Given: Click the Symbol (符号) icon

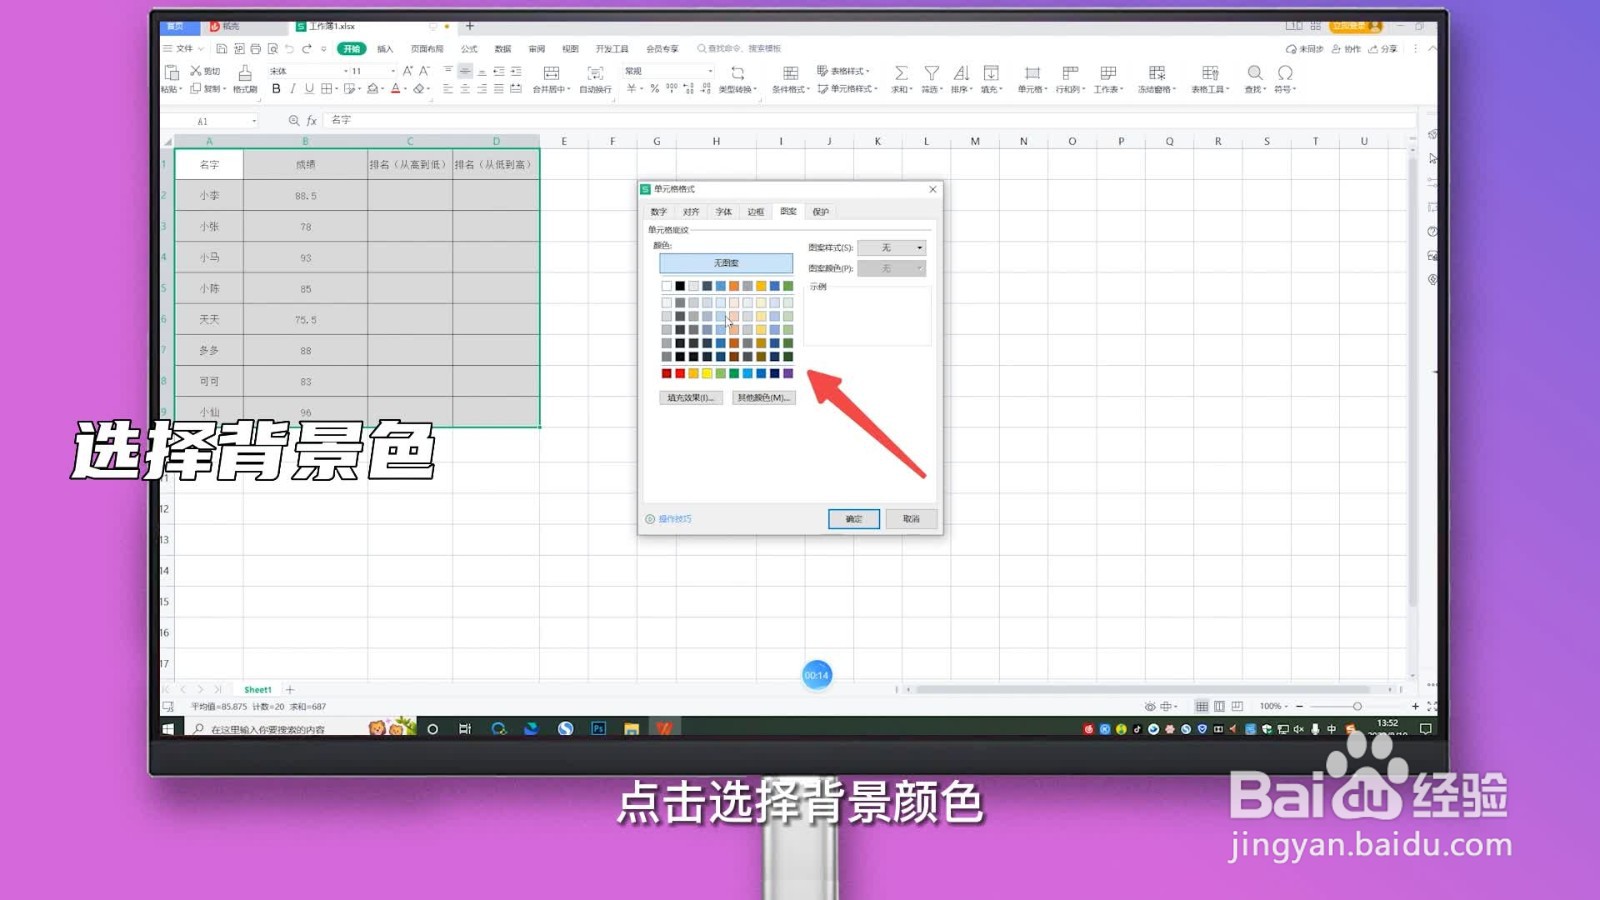Looking at the screenshot, I should (1285, 73).
